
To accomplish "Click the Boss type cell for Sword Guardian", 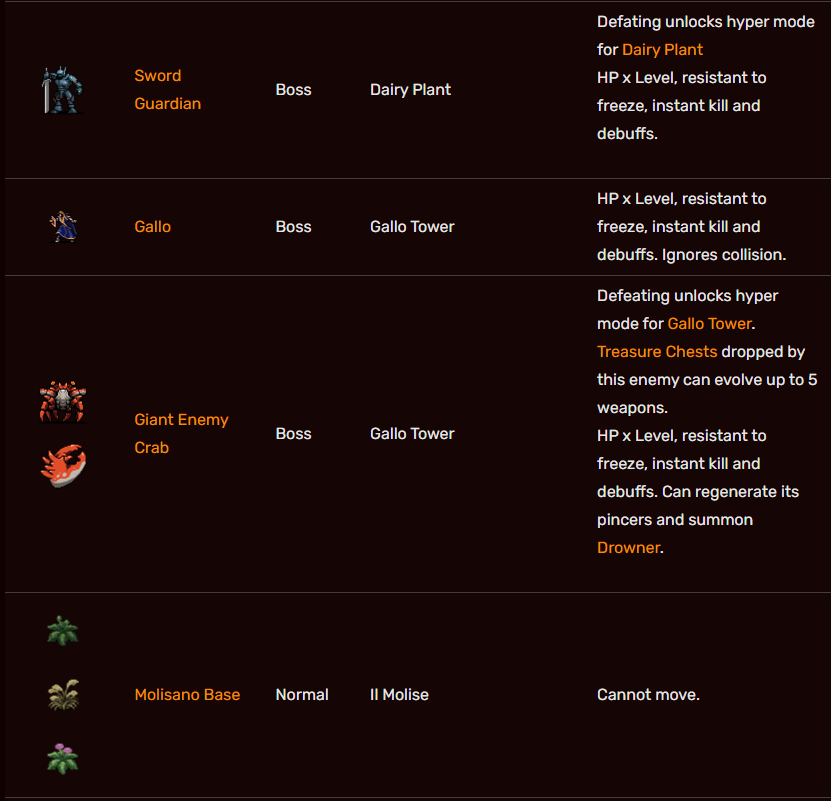I will coord(293,90).
